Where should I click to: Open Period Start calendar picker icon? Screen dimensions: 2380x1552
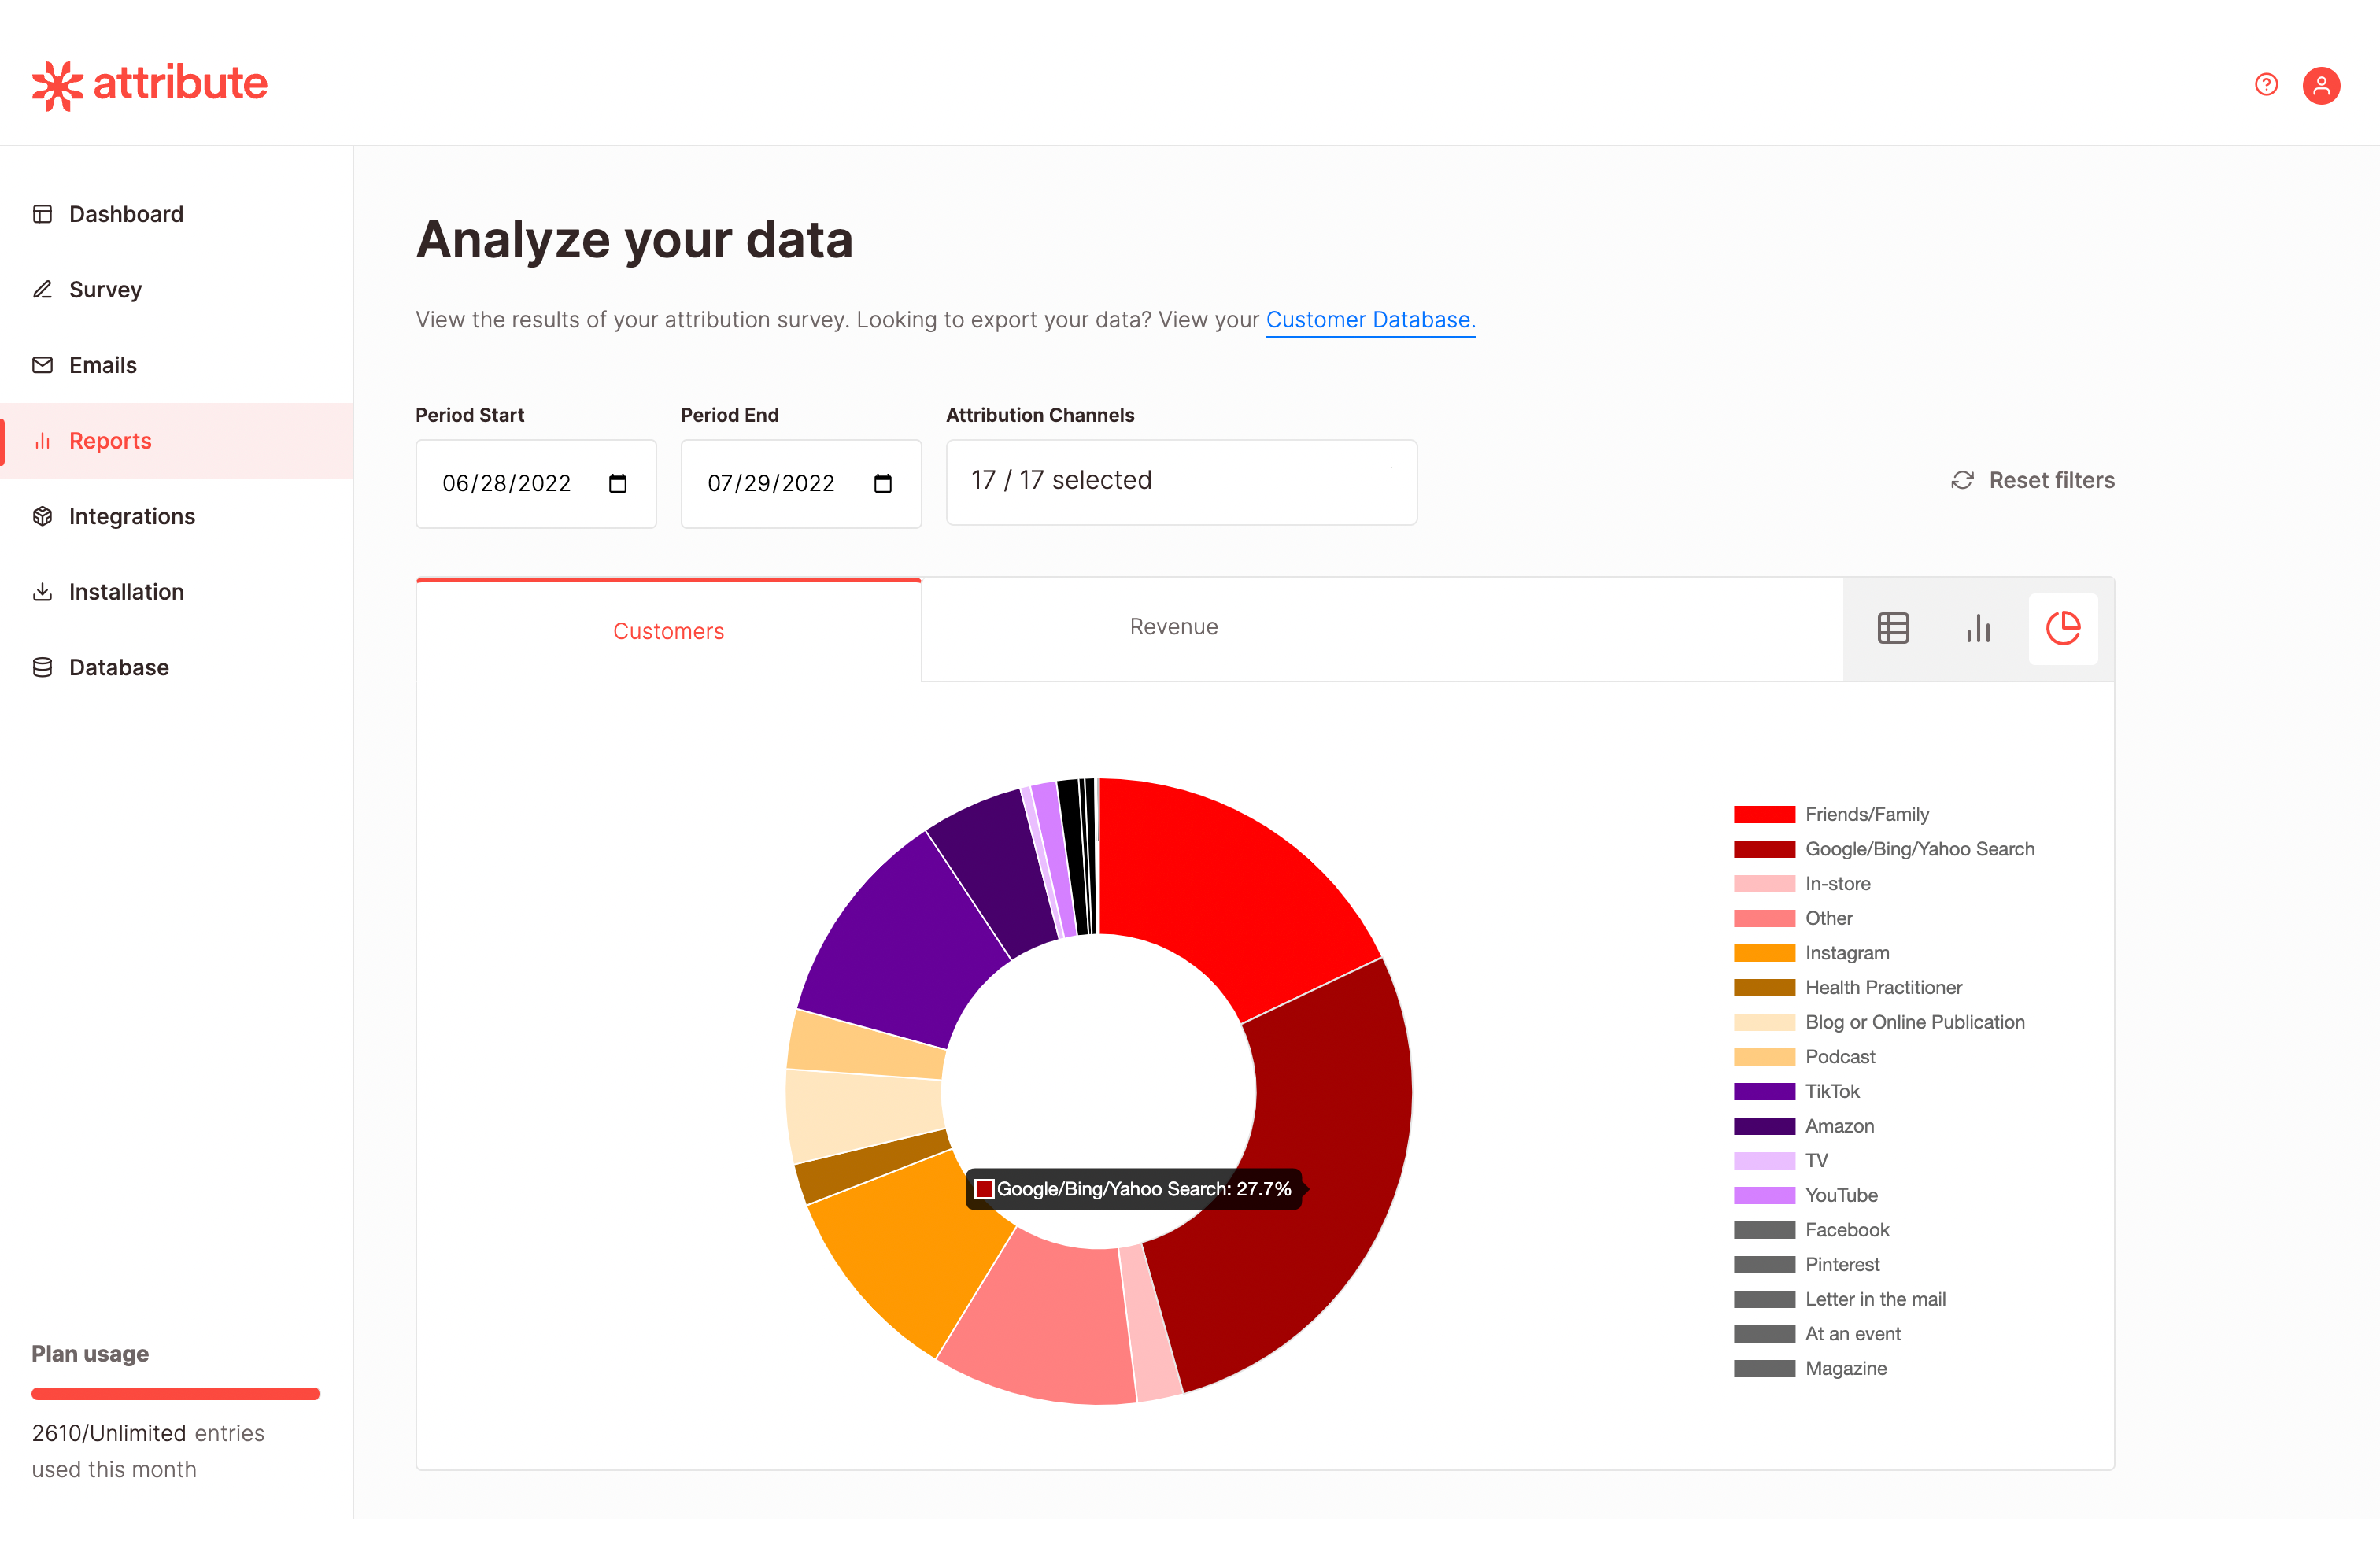(x=618, y=483)
